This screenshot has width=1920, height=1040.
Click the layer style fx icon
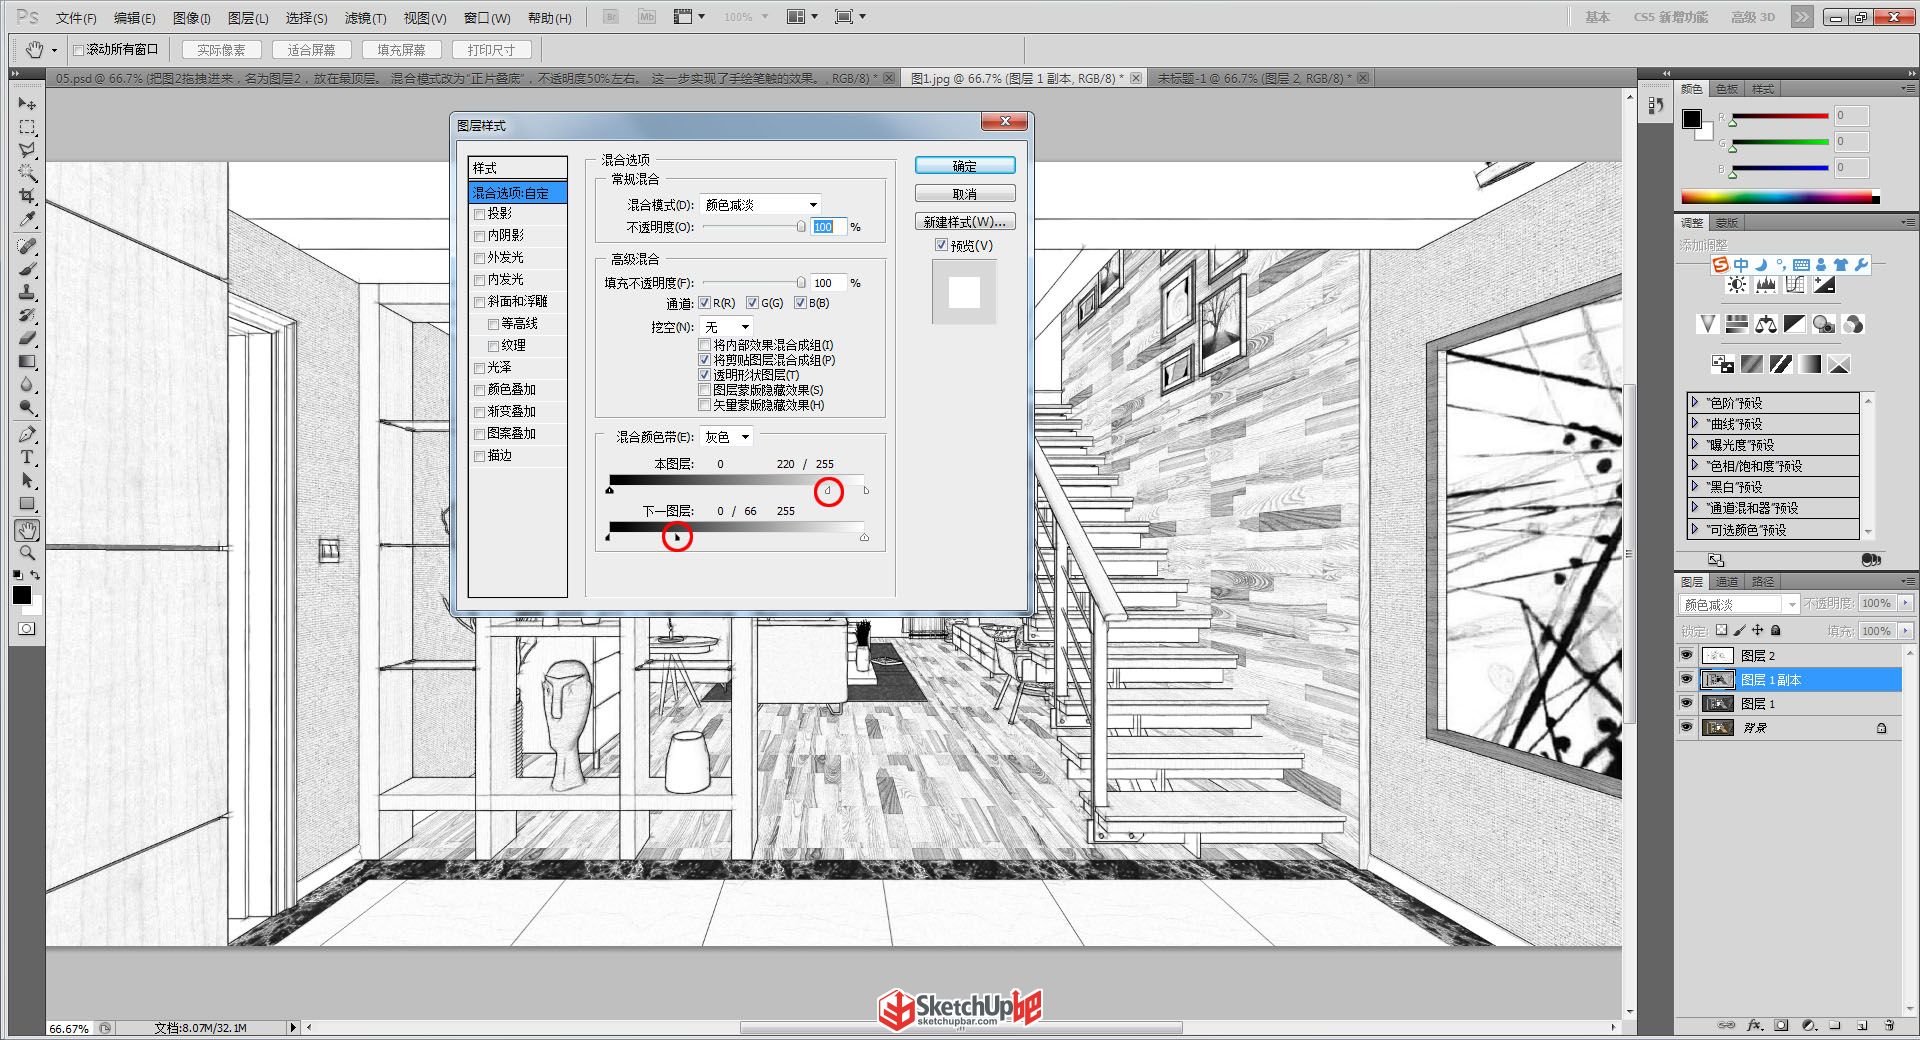coord(1754,1025)
